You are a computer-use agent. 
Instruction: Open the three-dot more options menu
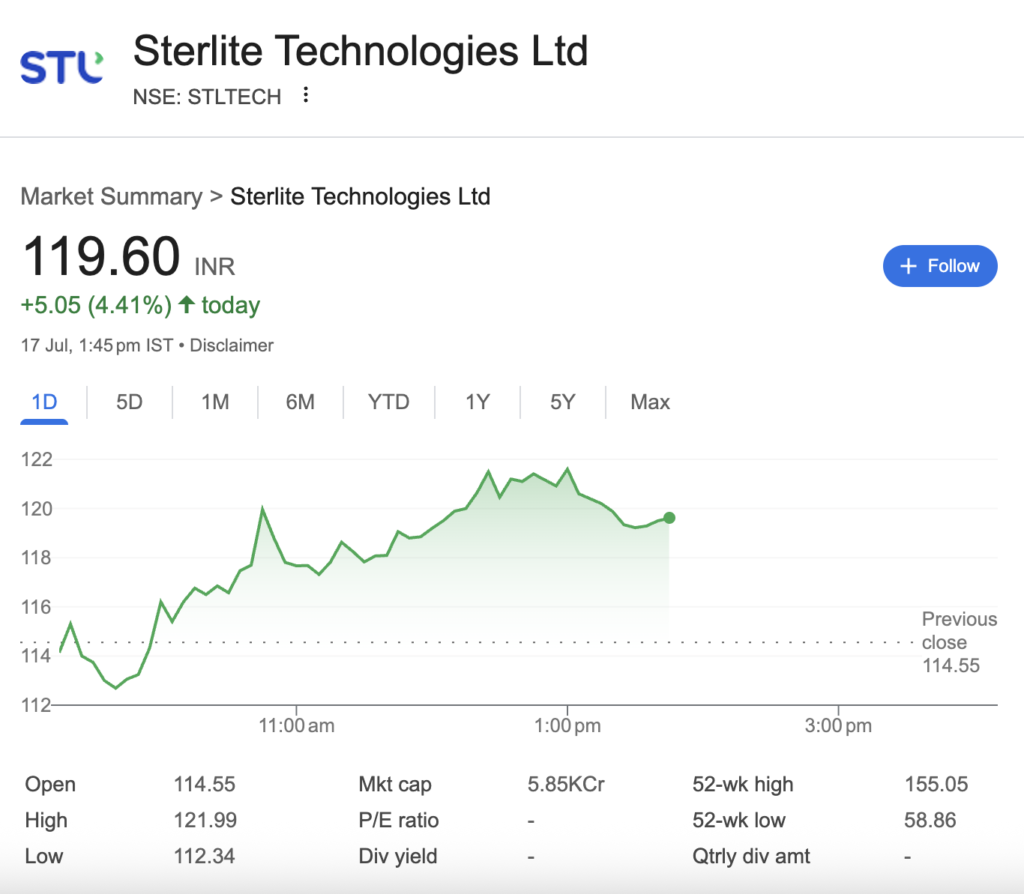305,95
